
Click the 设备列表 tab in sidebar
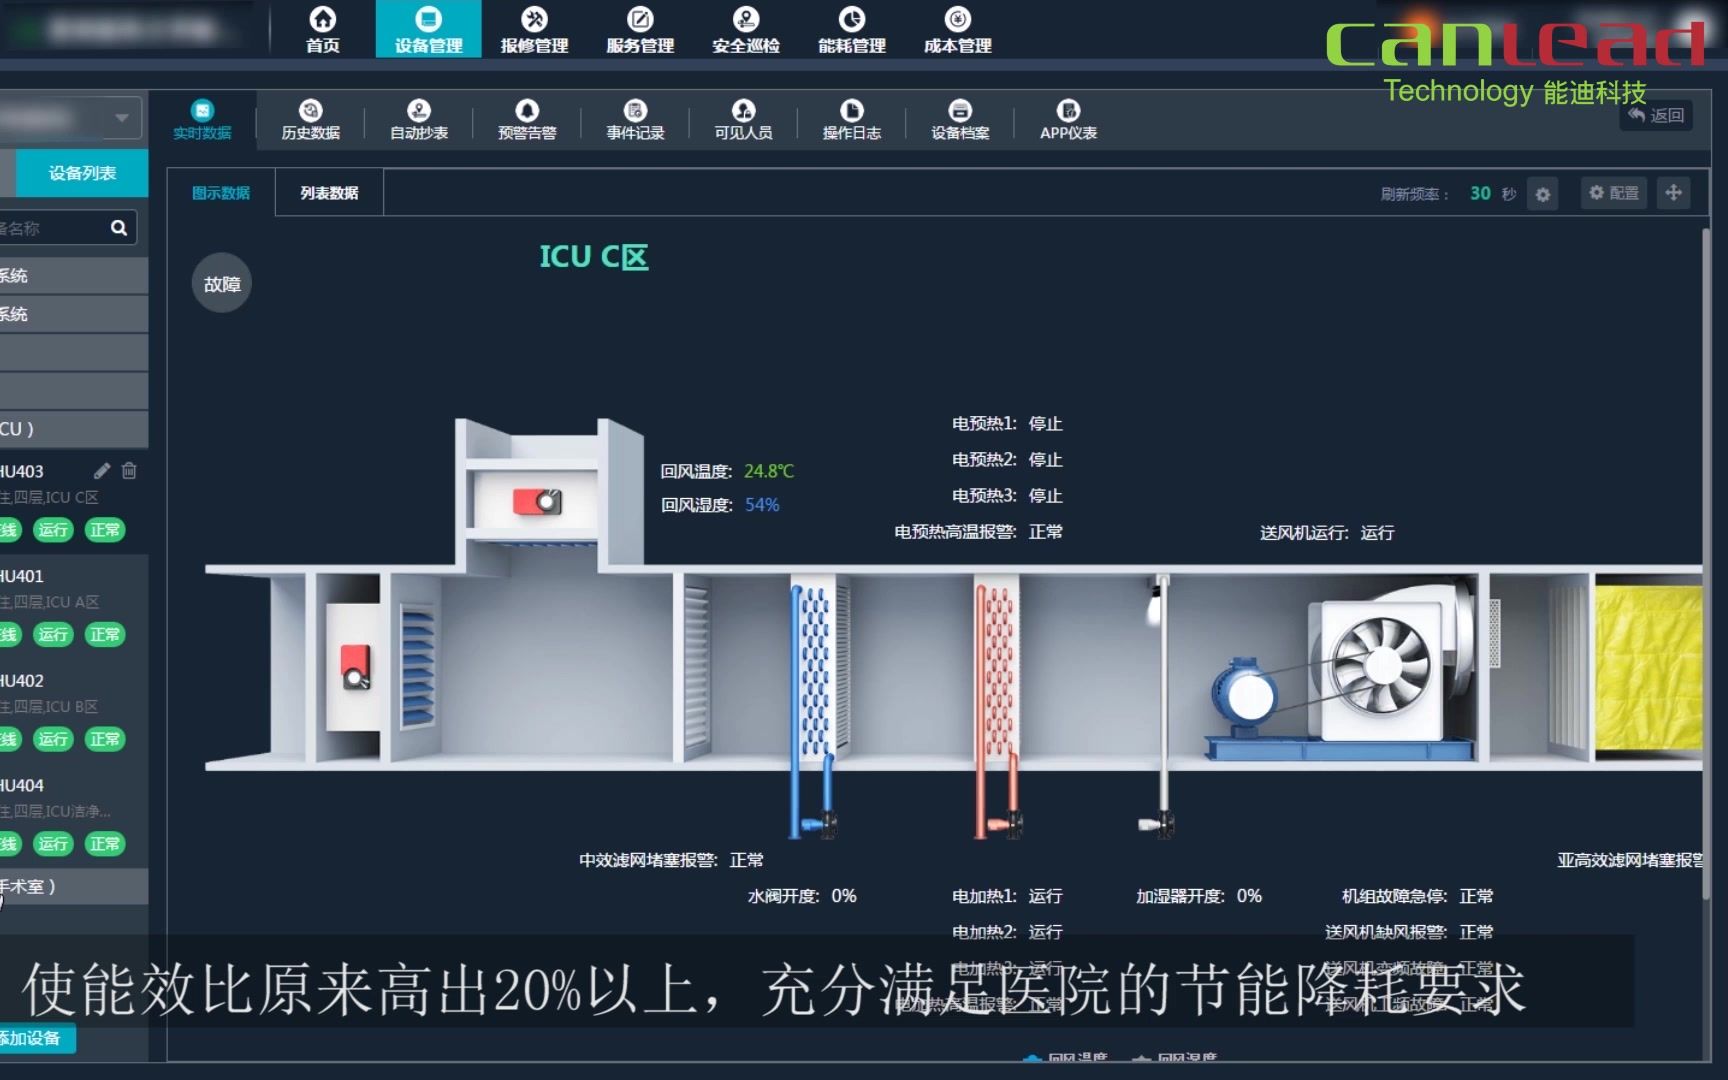coord(82,173)
